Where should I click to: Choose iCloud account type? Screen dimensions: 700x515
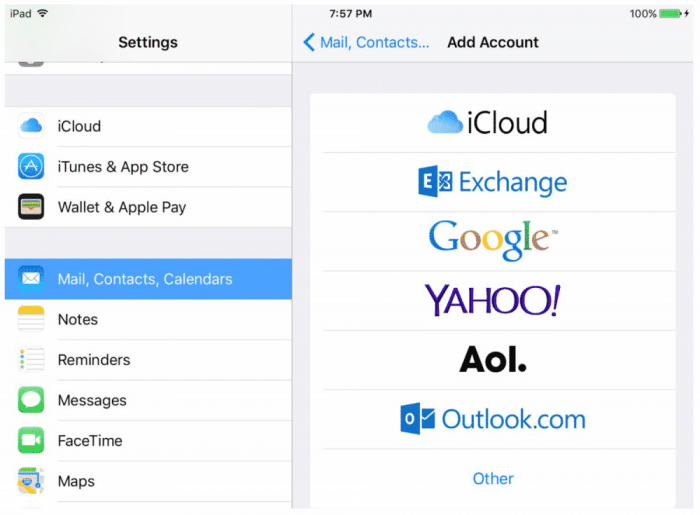[493, 123]
